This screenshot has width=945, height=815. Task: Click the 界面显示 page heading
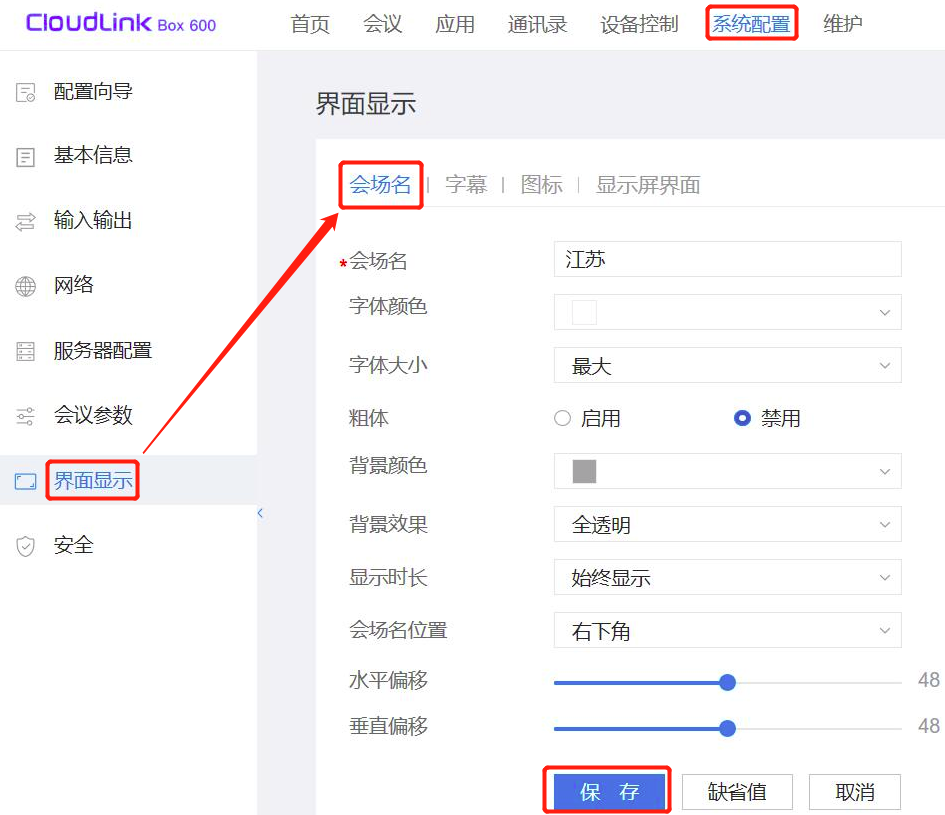pos(366,104)
